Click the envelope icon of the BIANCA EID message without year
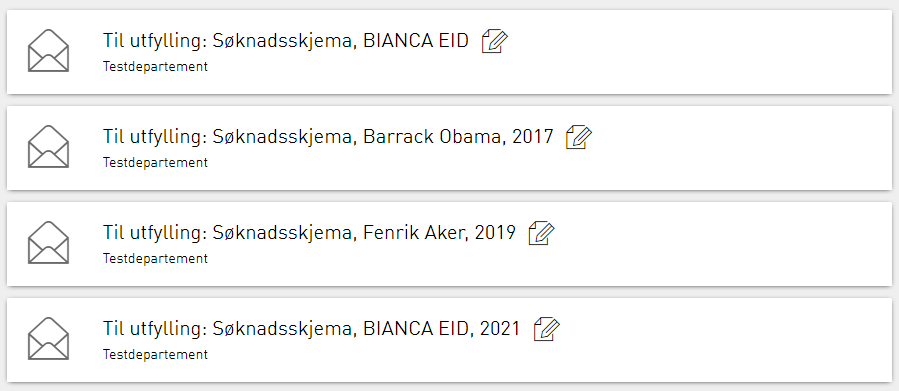The width and height of the screenshot is (899, 391). tap(48, 50)
